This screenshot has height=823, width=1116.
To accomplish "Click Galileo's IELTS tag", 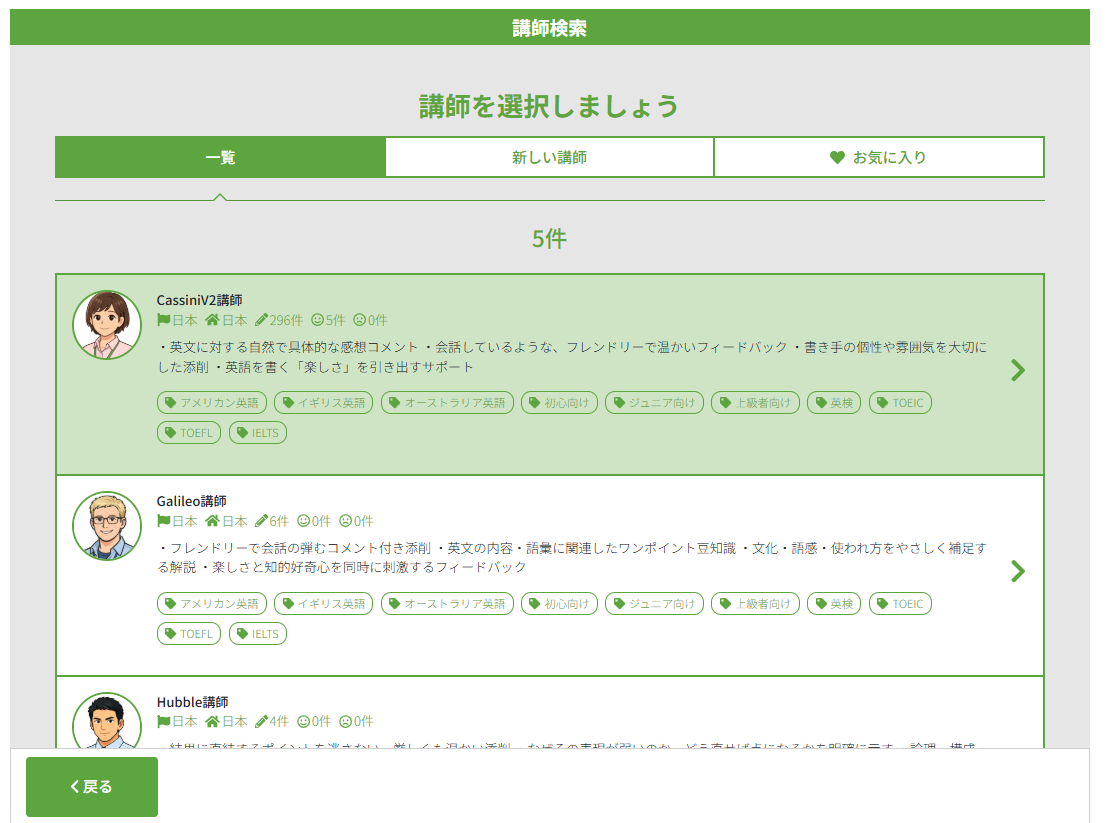I will (x=258, y=634).
